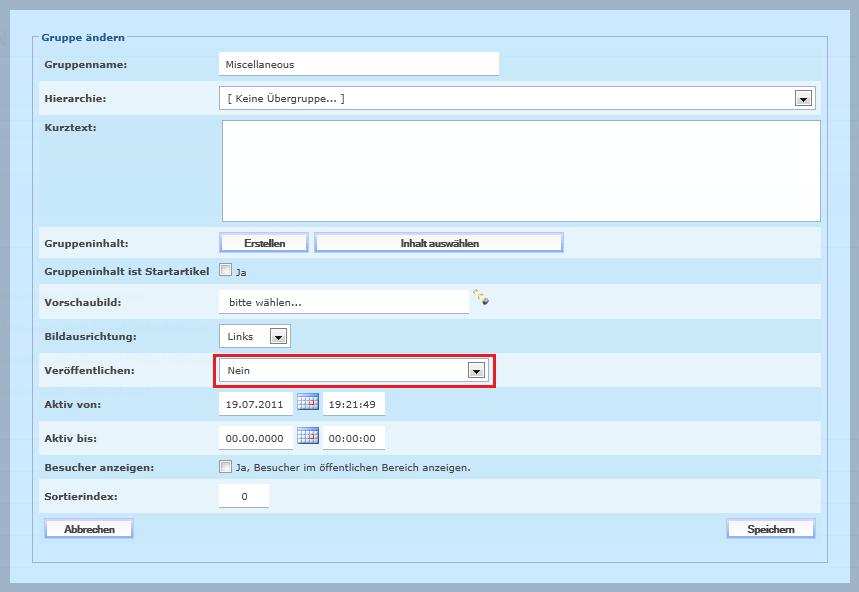Tick the Gruppeninhalt ist Startartikel checkbox
Screen dimensions: 859x592
226,269
